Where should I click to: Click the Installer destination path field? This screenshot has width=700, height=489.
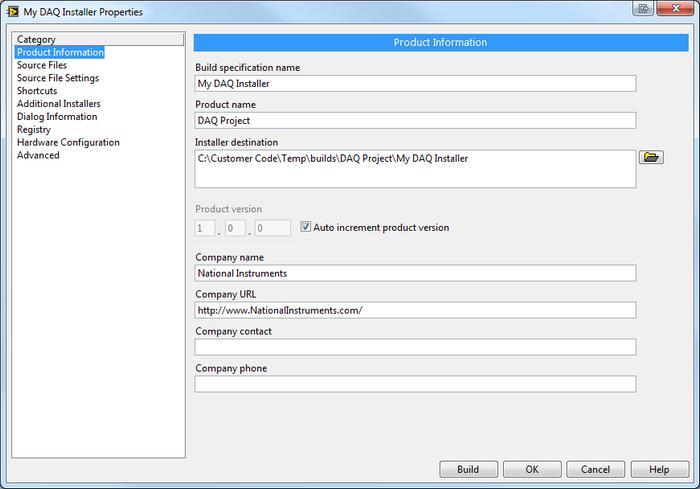415,169
